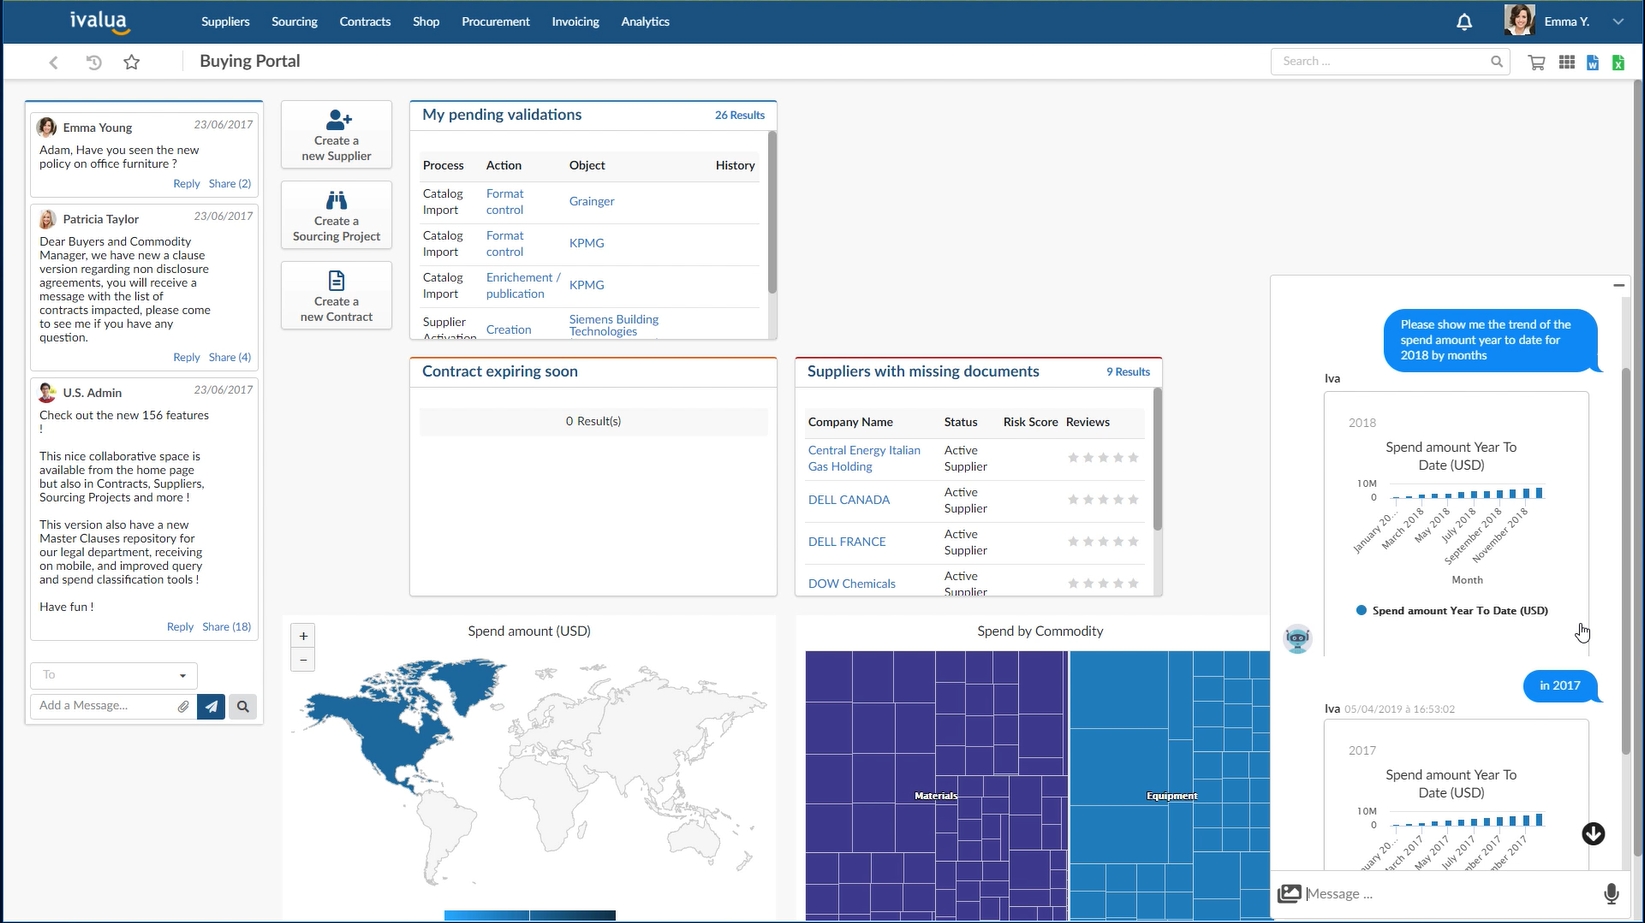Open DOW Chemicals supplier
The width and height of the screenshot is (1645, 923).
pyautogui.click(x=852, y=584)
